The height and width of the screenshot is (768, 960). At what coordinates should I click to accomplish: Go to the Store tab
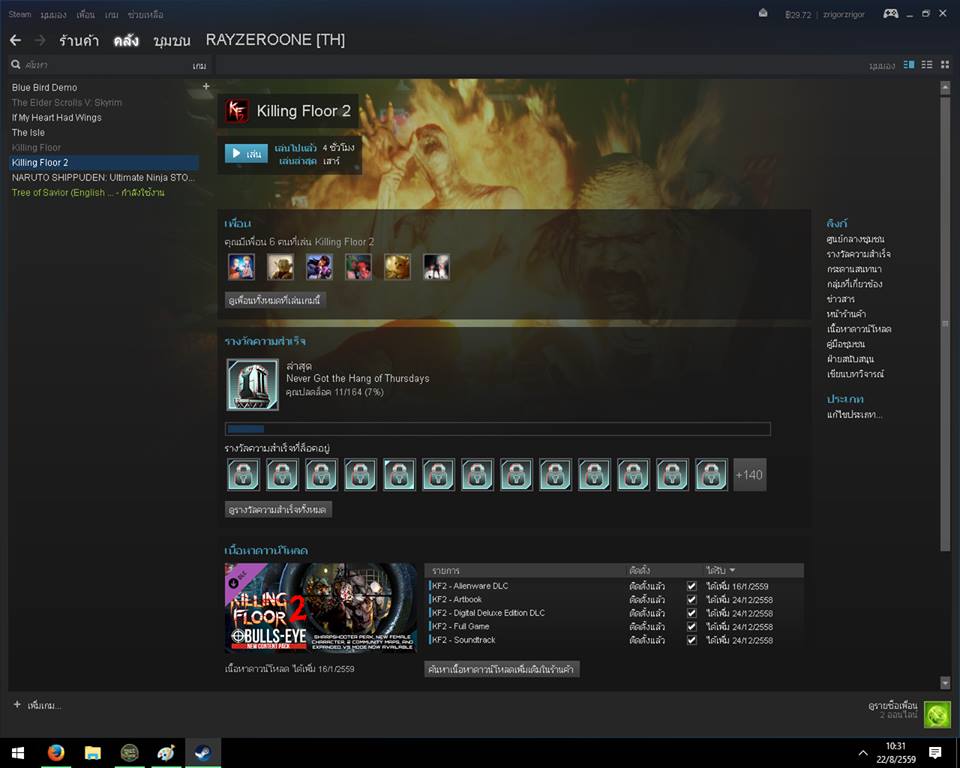pos(79,40)
